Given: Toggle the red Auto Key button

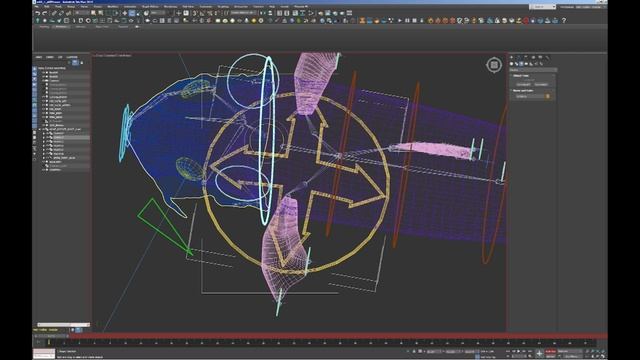Looking at the screenshot, I should point(551,351).
